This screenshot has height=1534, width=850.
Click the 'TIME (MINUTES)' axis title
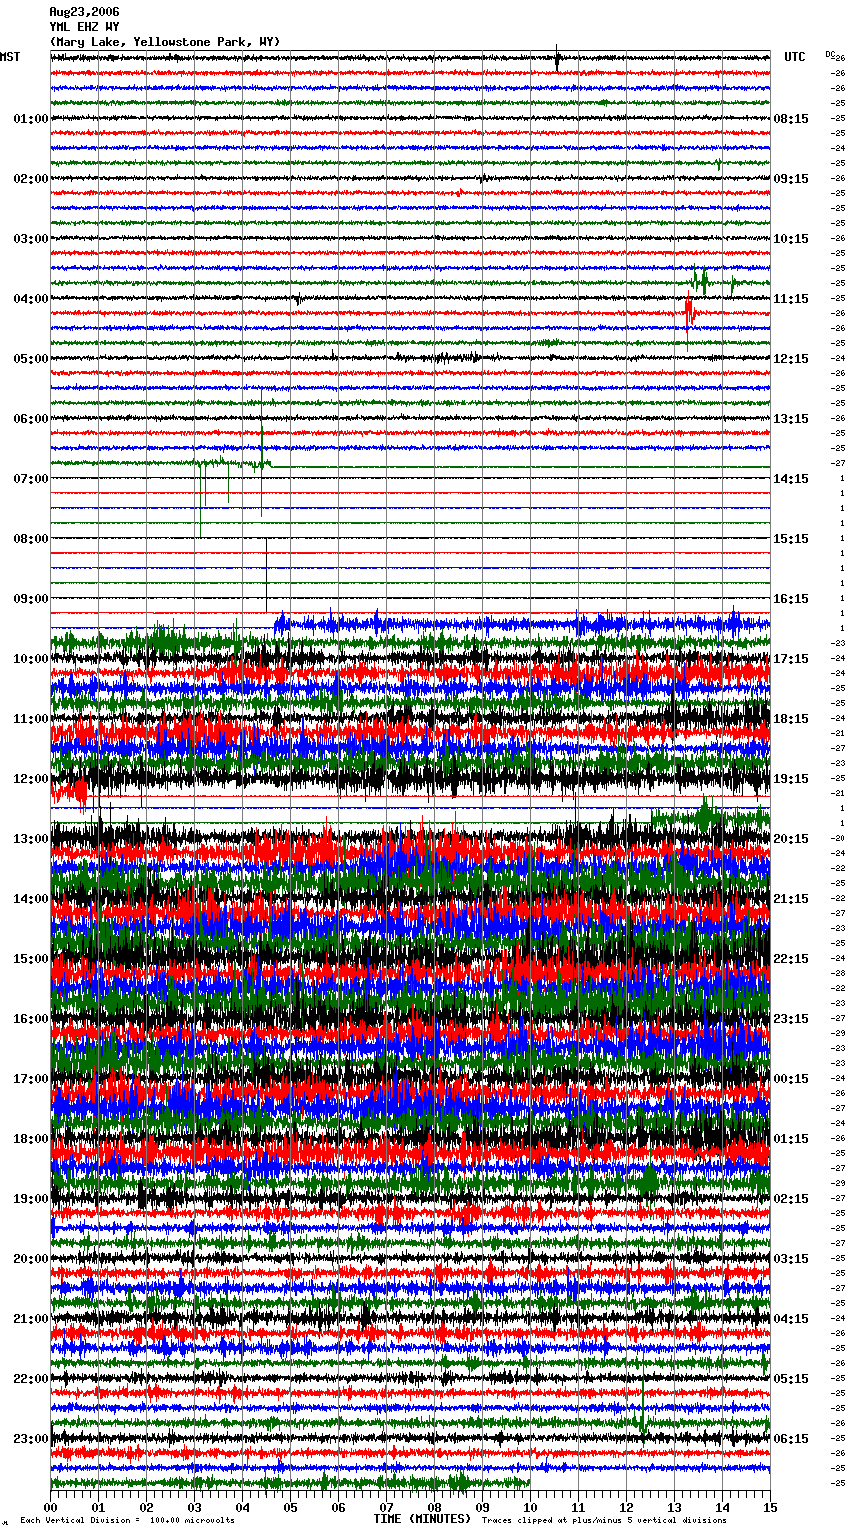coord(422,1519)
